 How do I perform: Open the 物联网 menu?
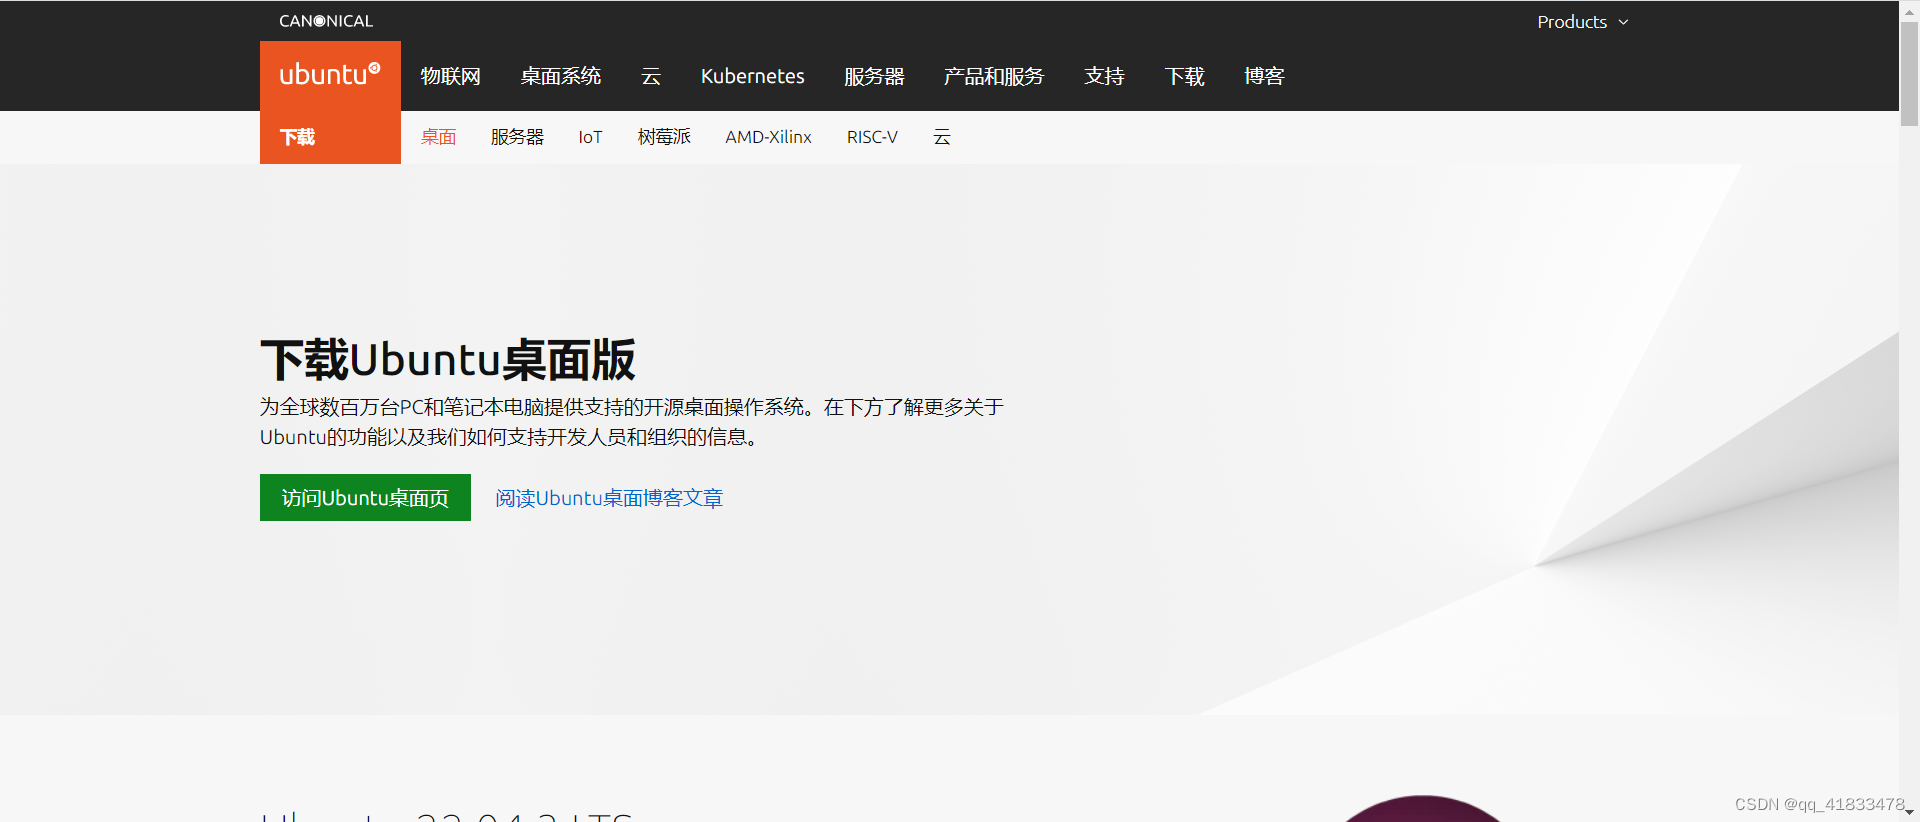click(x=450, y=76)
